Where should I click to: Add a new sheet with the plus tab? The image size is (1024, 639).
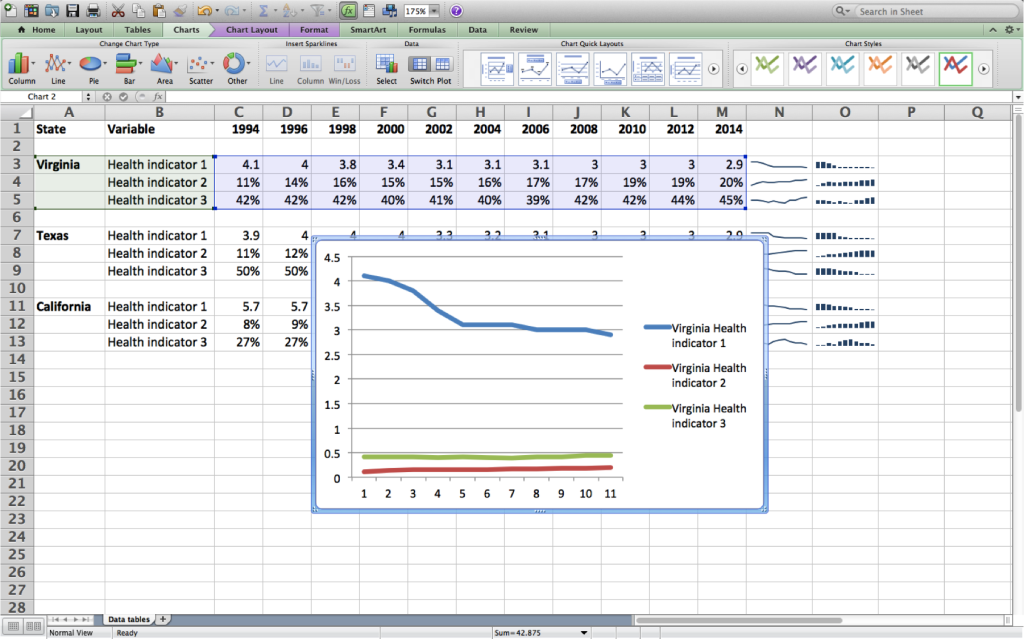(x=162, y=620)
